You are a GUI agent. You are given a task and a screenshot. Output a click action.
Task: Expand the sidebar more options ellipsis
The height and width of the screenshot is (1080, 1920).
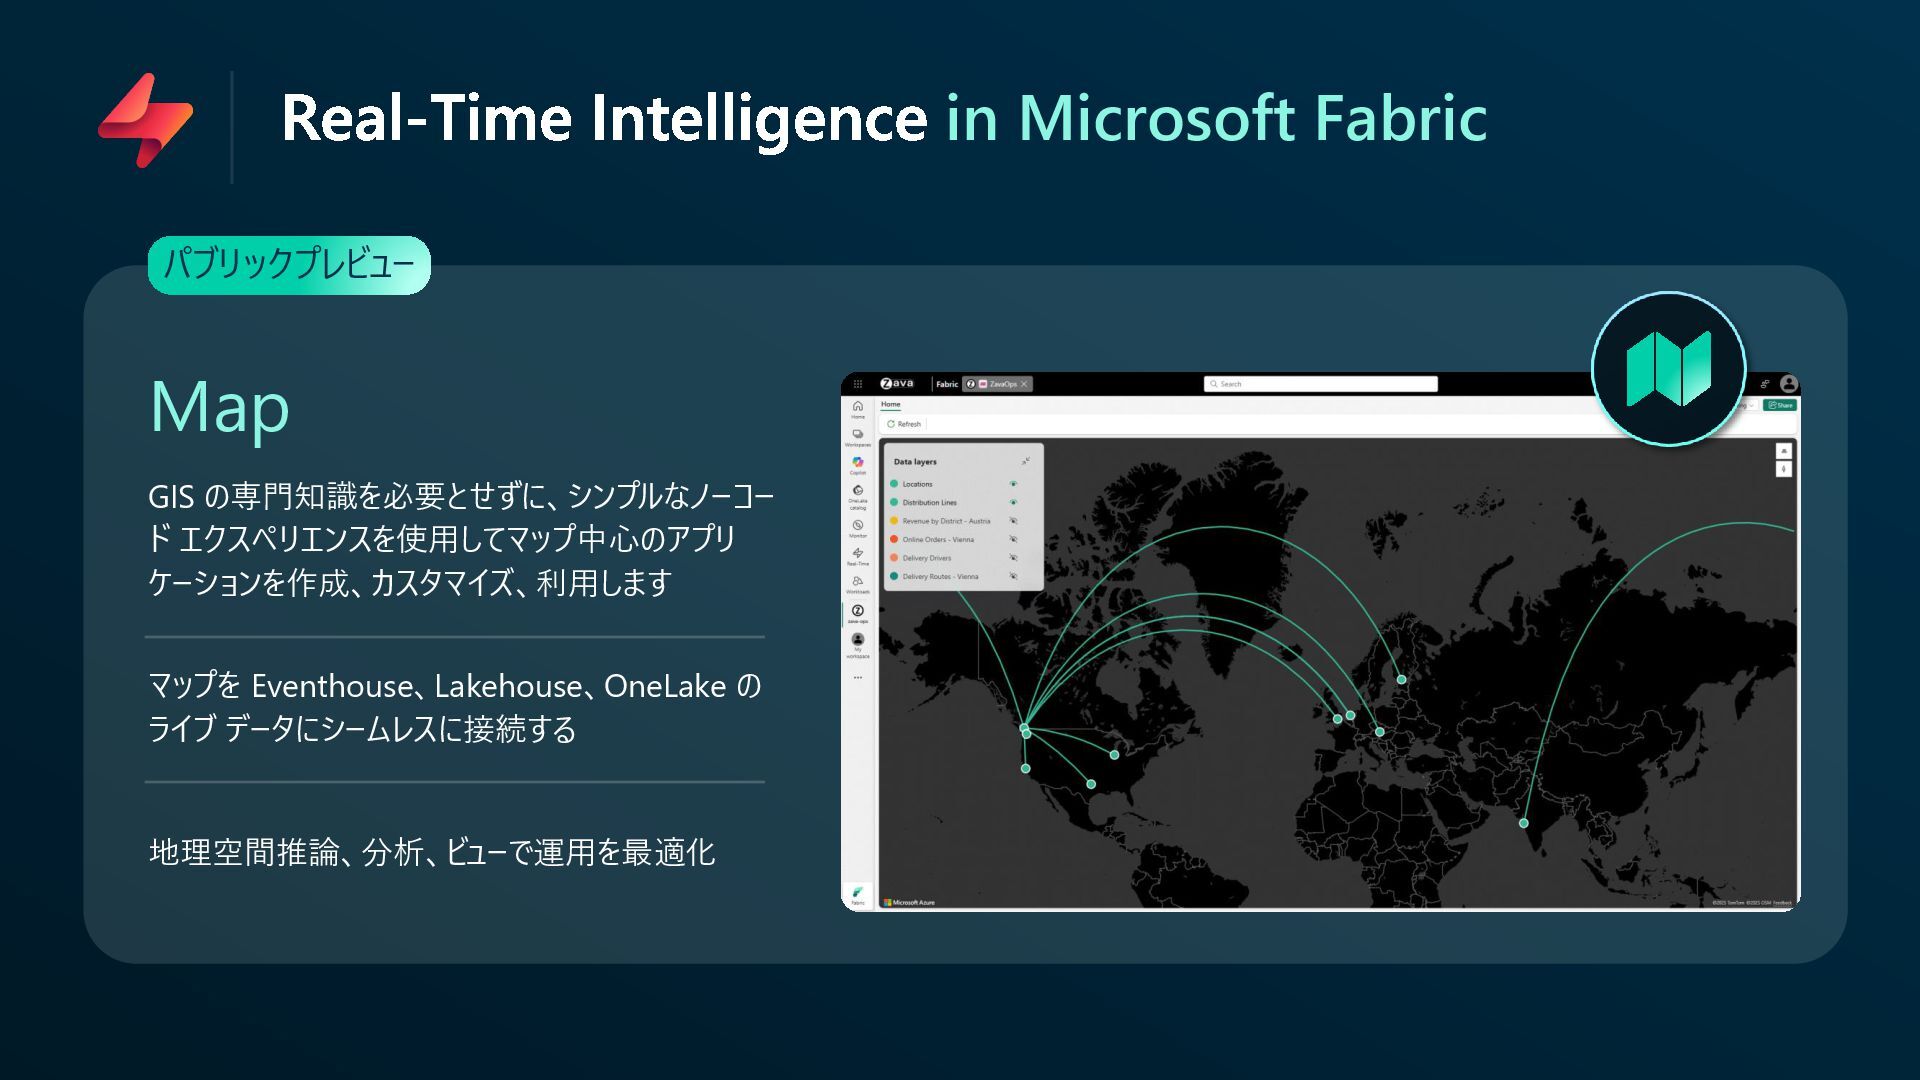pos(857,678)
